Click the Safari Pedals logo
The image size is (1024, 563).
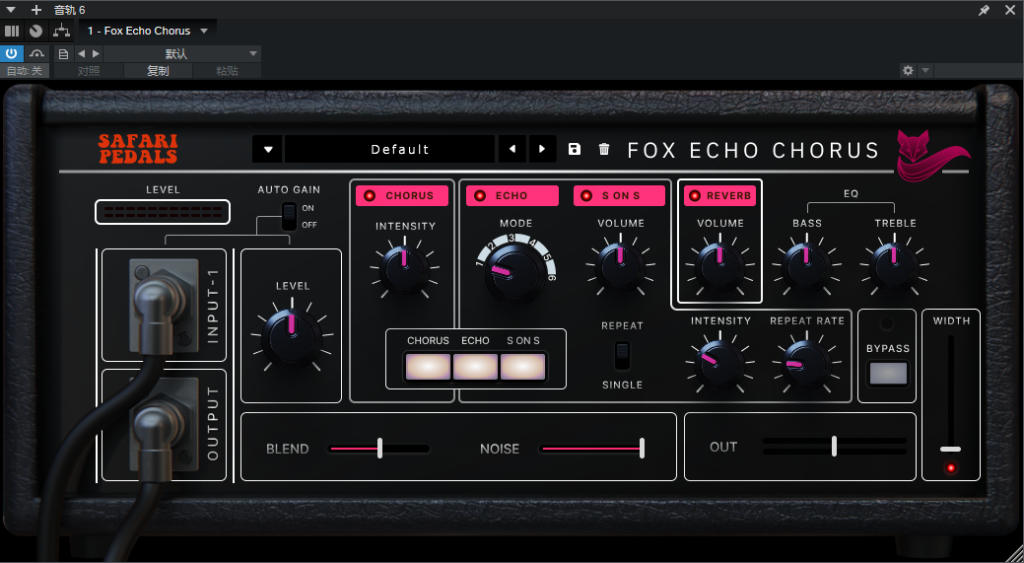138,149
